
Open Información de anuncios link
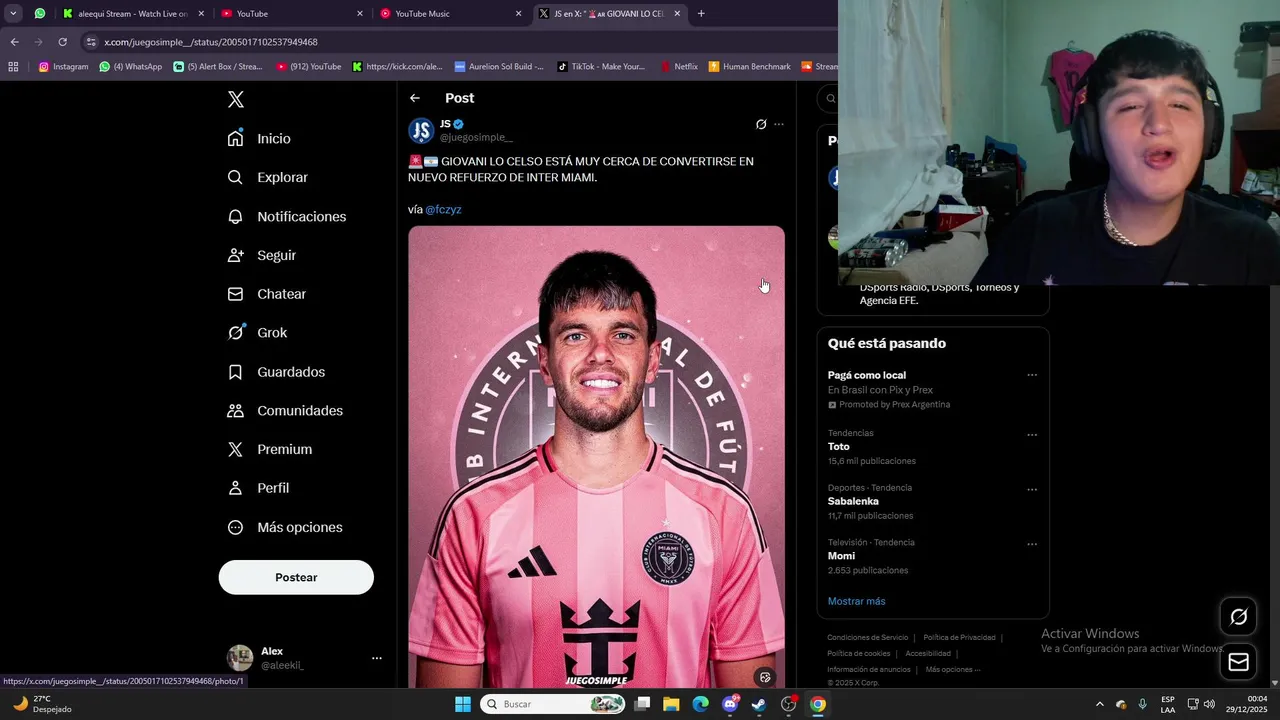[869, 669]
